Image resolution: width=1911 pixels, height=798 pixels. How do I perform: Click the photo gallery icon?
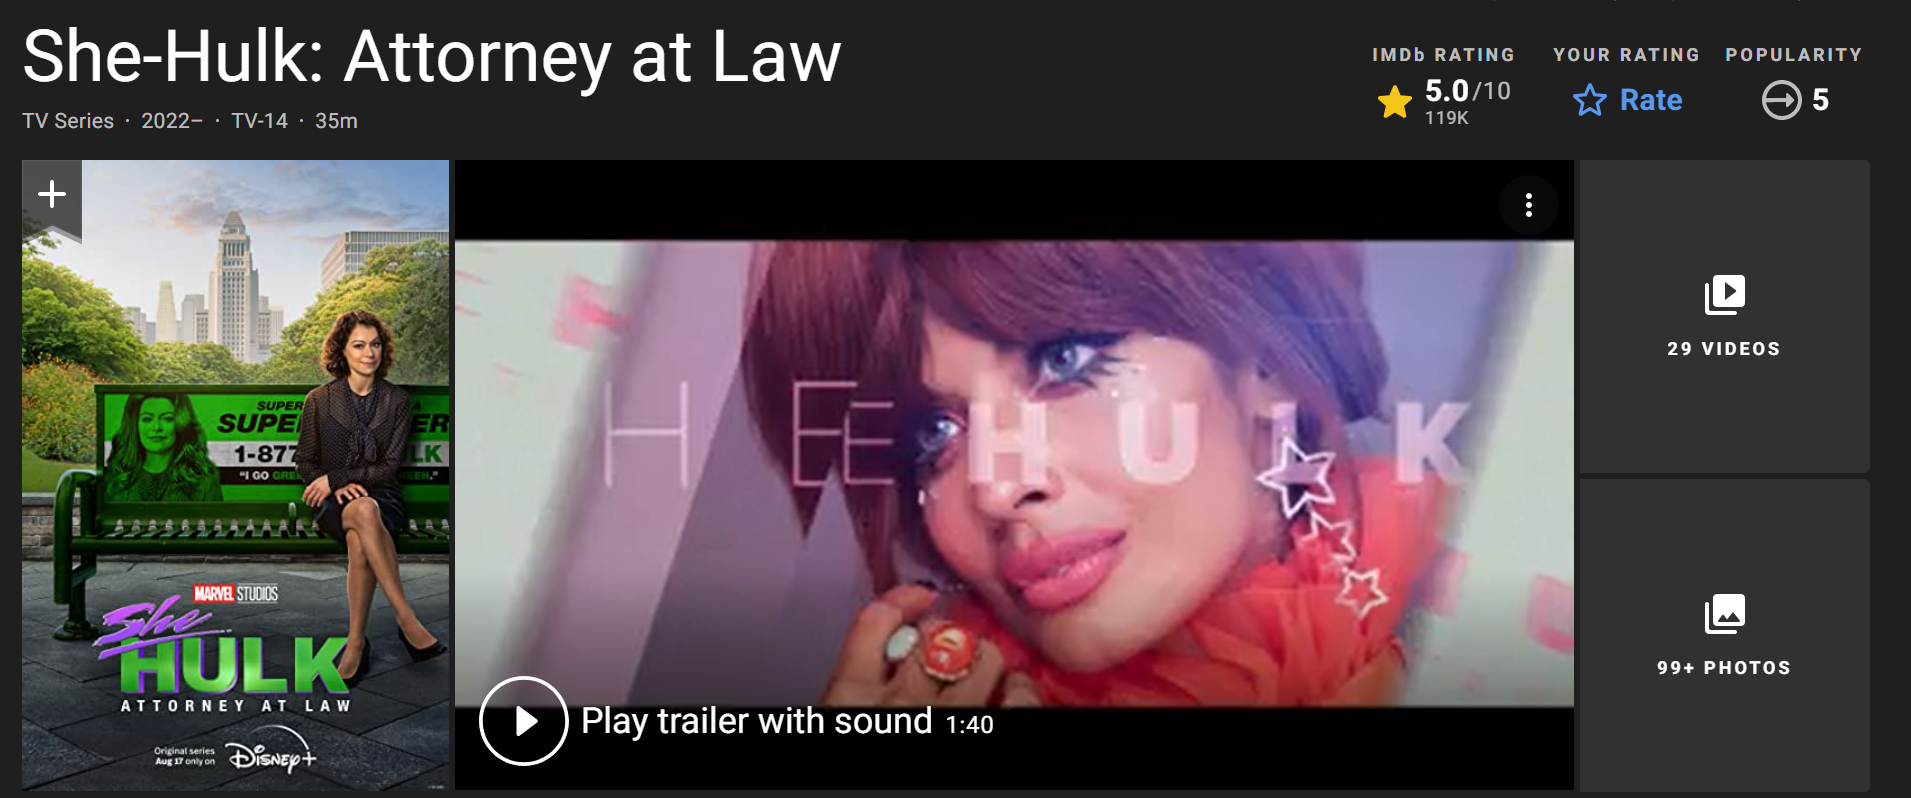click(x=1725, y=614)
